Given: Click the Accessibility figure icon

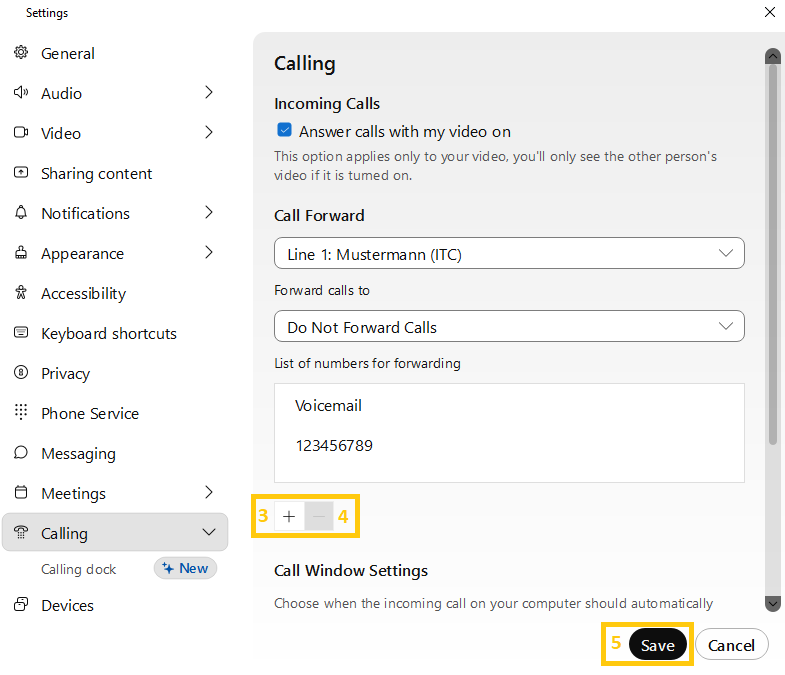Looking at the screenshot, I should 21,293.
